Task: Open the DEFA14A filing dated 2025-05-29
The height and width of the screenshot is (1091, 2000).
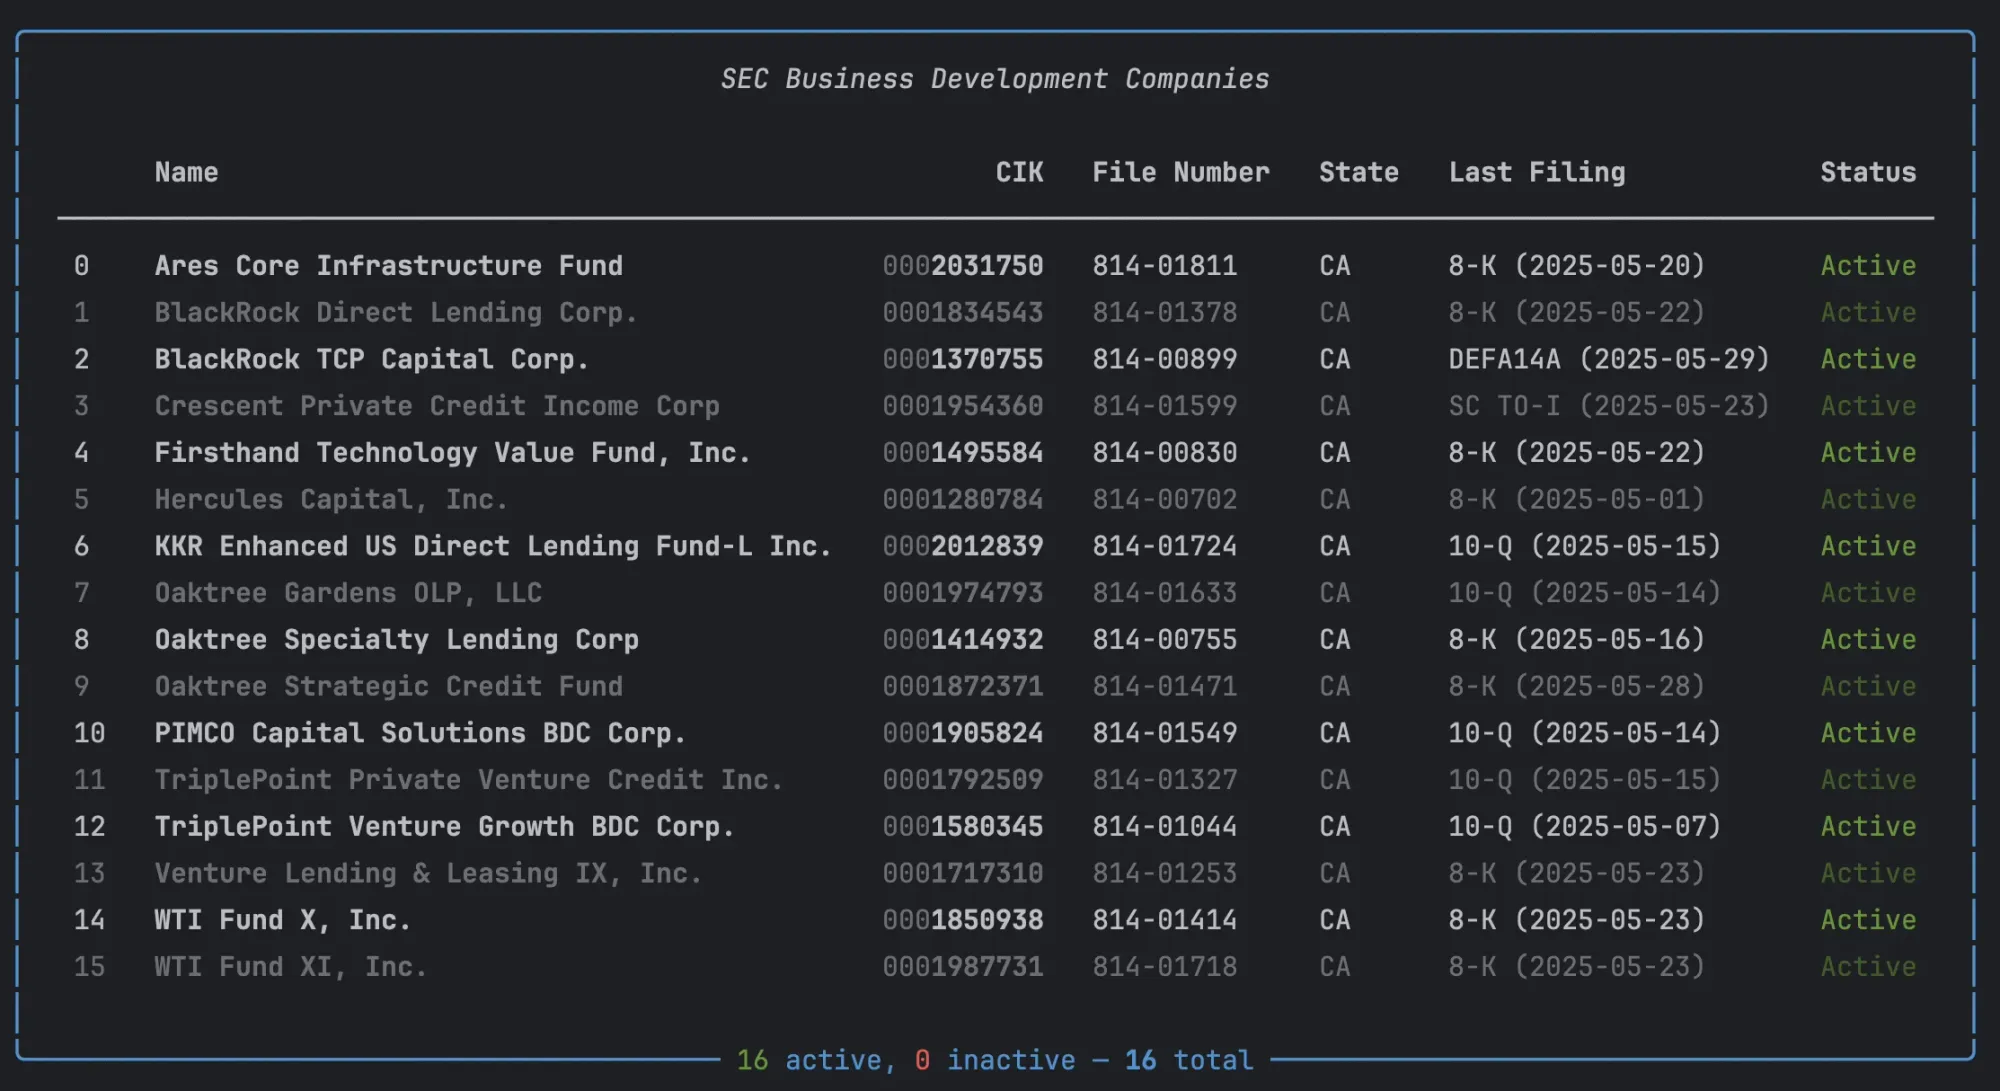Action: coord(1608,359)
